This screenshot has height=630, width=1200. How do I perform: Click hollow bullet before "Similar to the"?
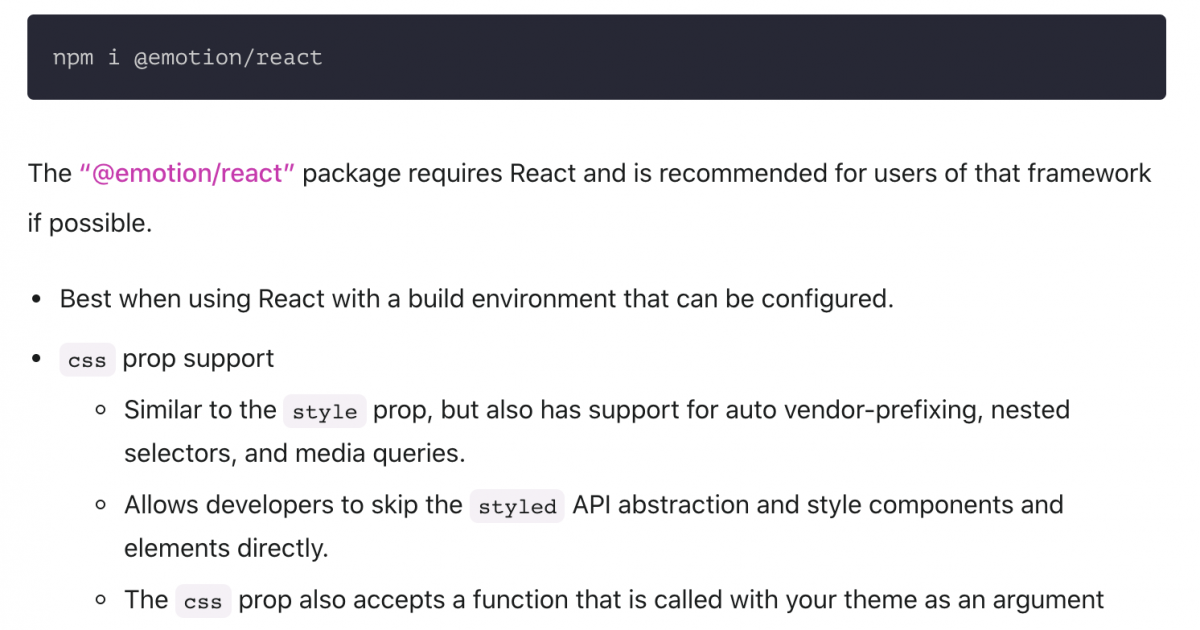pos(100,411)
